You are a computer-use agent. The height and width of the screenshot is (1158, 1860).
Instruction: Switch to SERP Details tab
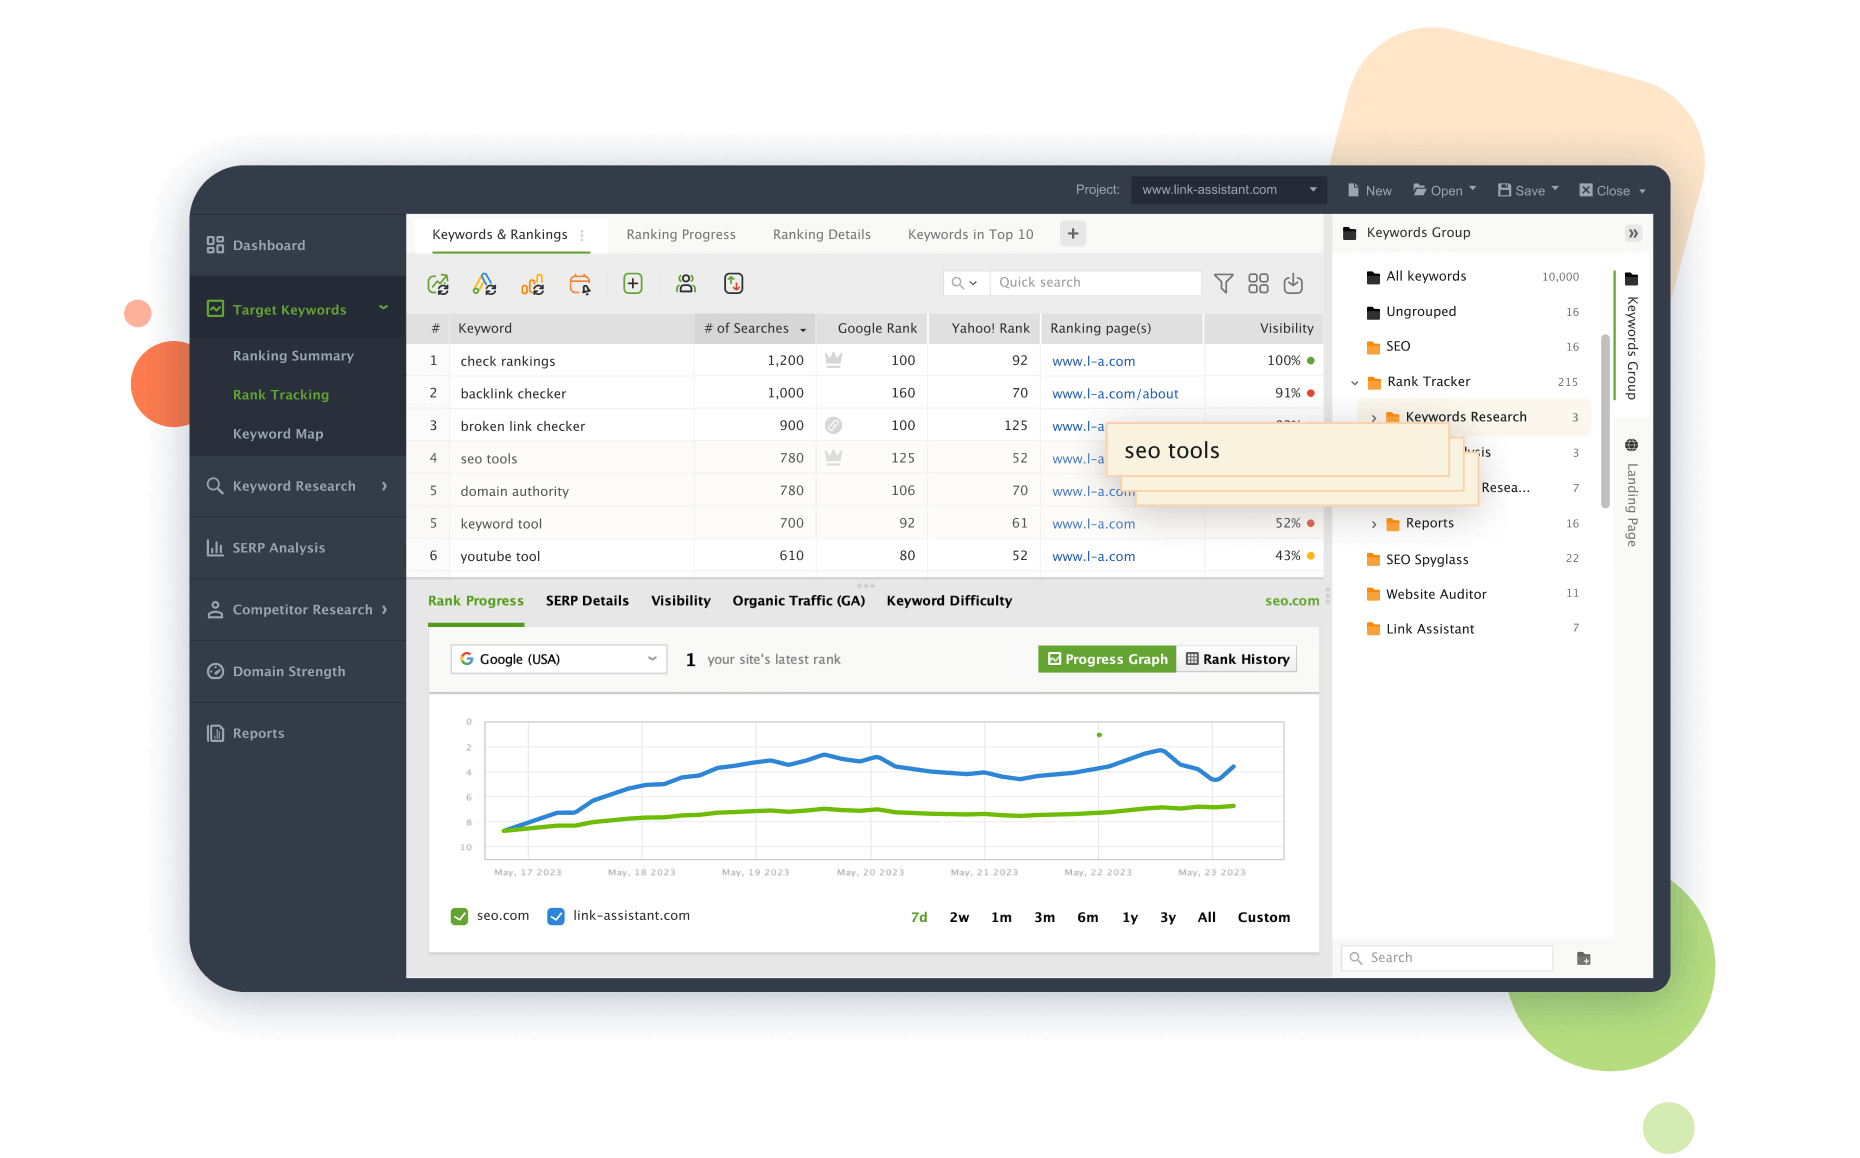click(587, 601)
